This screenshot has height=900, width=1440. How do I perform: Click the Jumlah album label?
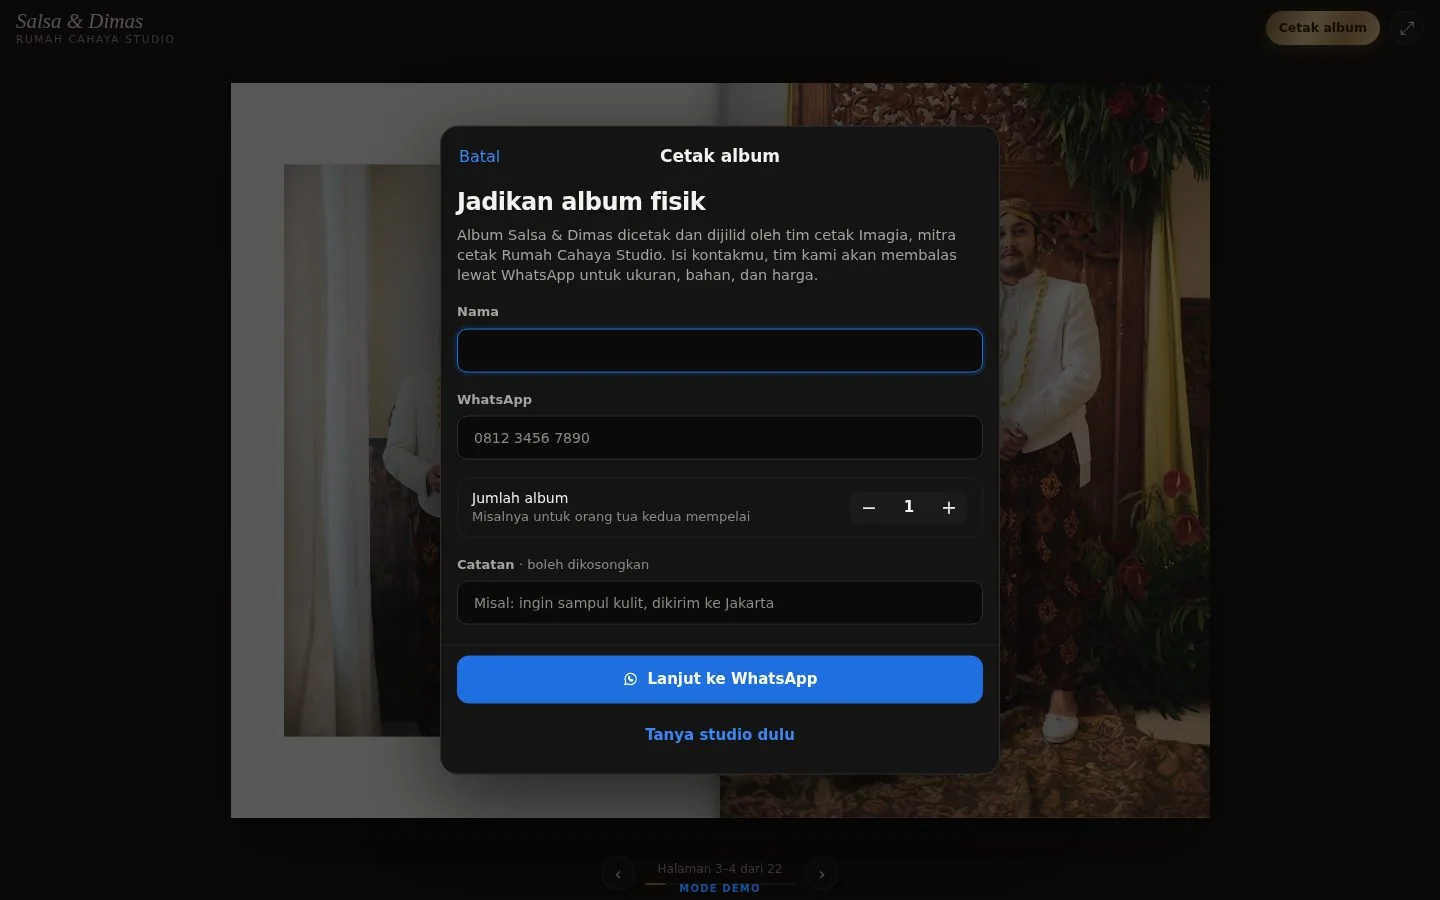520,498
